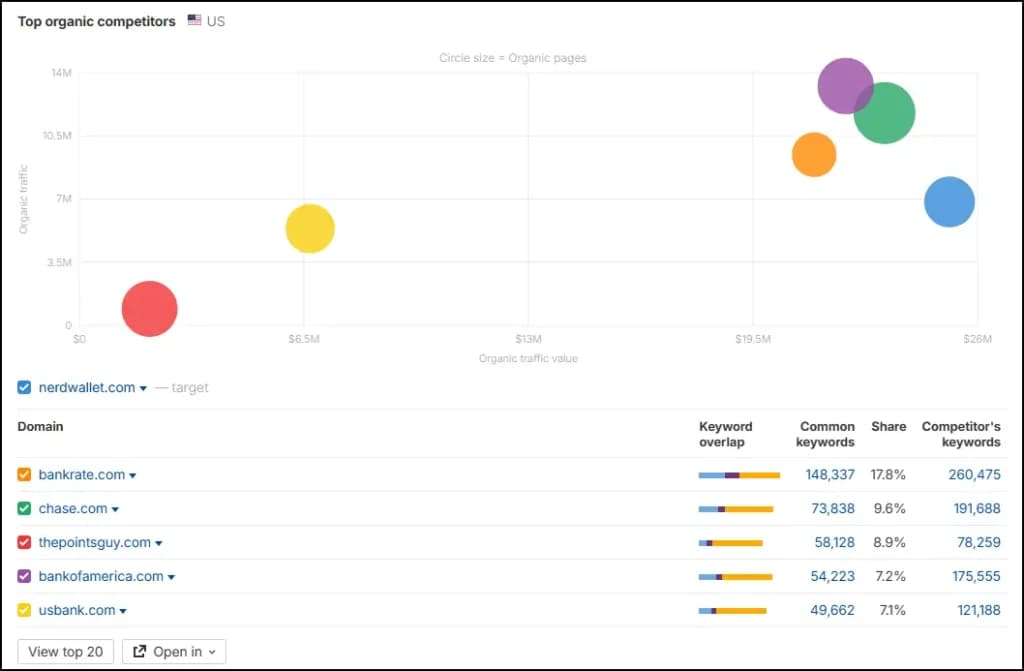
Task: Open competitor's keywords value 121,188
Action: coord(979,610)
